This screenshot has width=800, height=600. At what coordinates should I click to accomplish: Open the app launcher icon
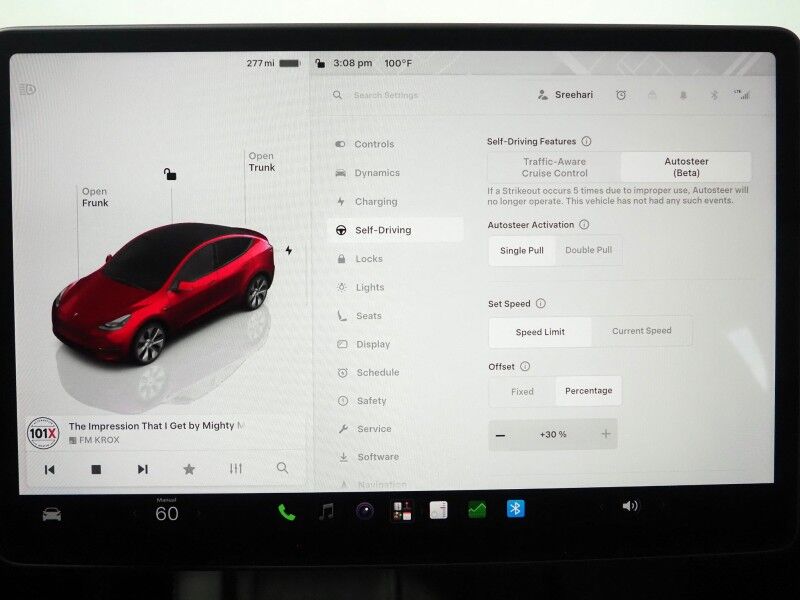click(x=402, y=511)
